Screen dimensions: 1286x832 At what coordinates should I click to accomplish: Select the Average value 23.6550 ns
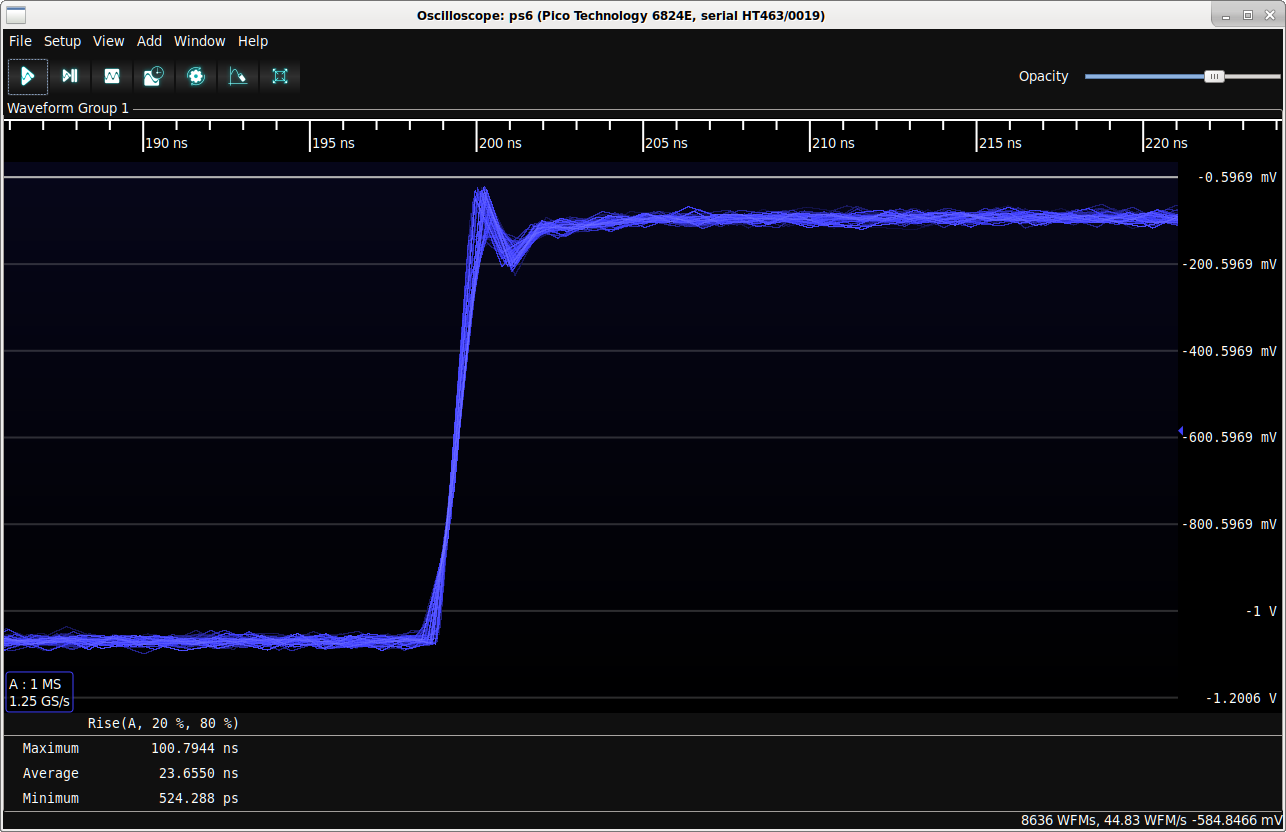199,773
